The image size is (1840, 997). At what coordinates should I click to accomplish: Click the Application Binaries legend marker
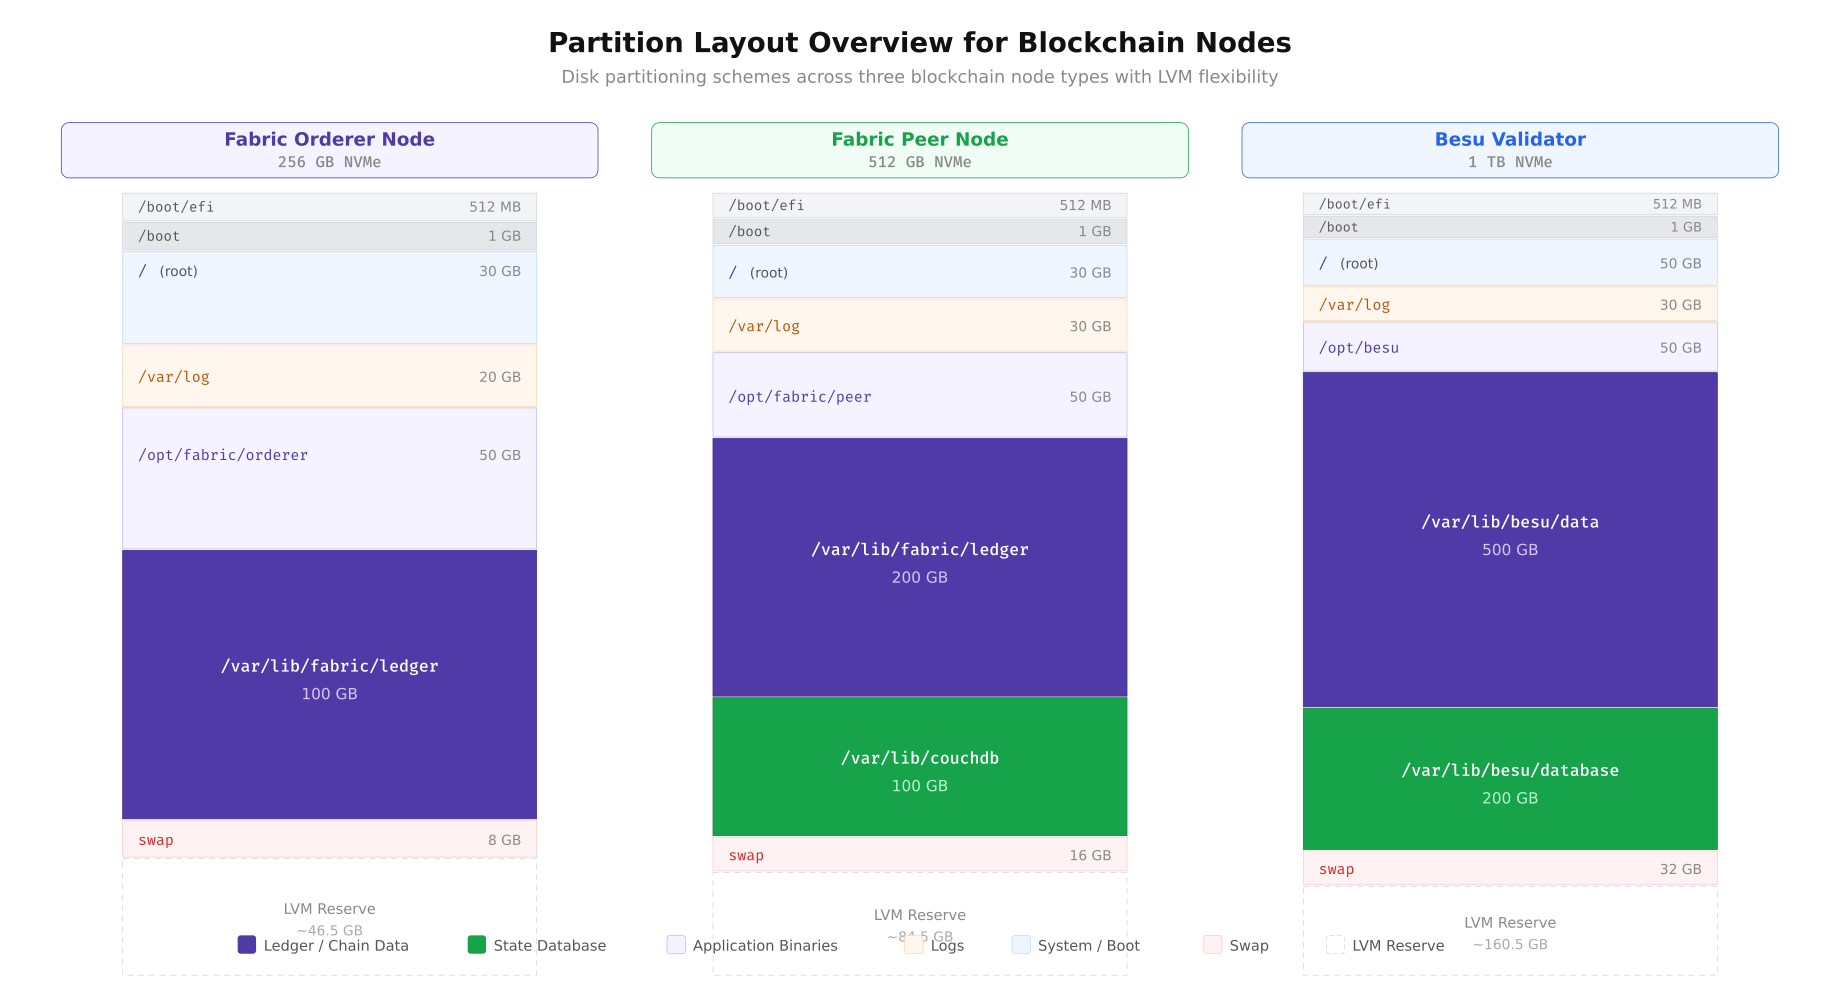click(676, 944)
